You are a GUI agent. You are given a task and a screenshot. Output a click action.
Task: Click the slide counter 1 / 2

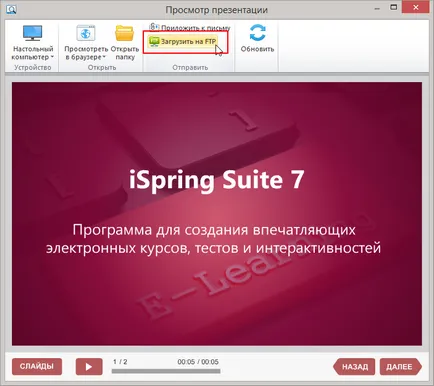[120, 362]
